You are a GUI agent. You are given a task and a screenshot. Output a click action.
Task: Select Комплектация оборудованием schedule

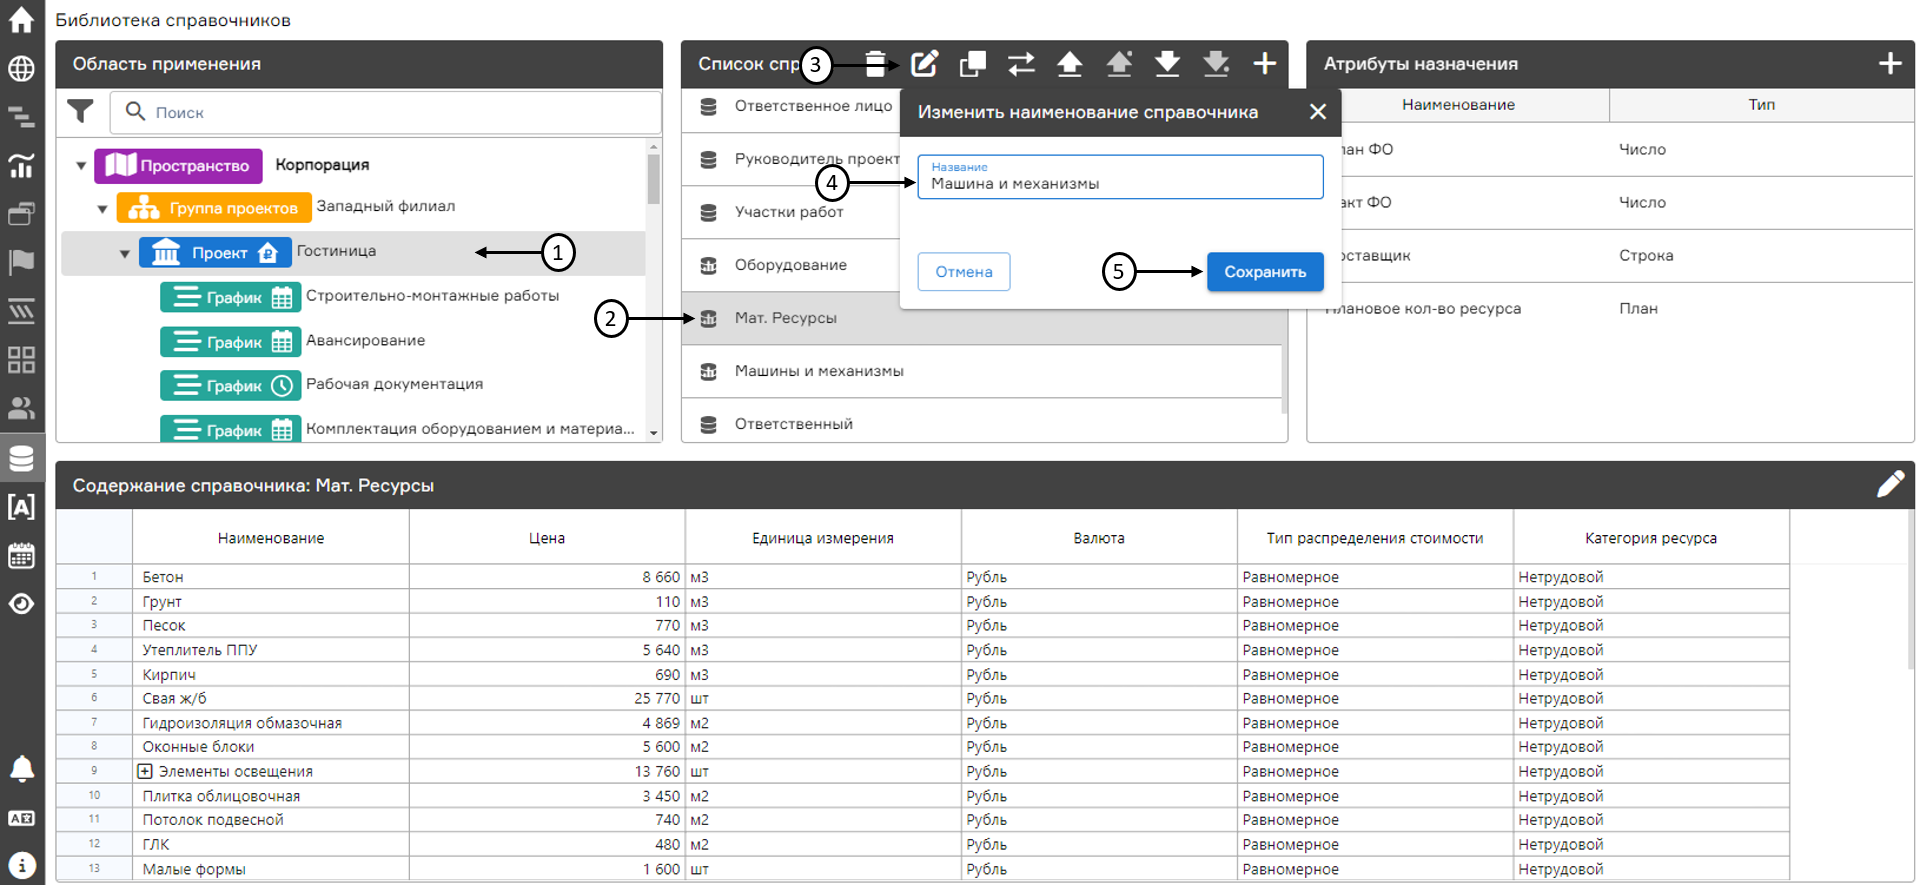(470, 429)
